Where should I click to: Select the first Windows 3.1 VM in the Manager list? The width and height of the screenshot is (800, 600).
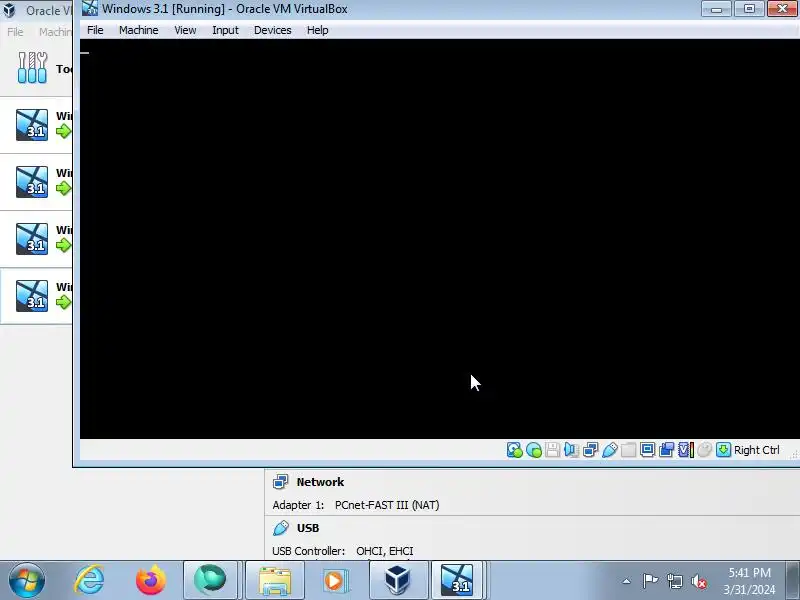36,124
